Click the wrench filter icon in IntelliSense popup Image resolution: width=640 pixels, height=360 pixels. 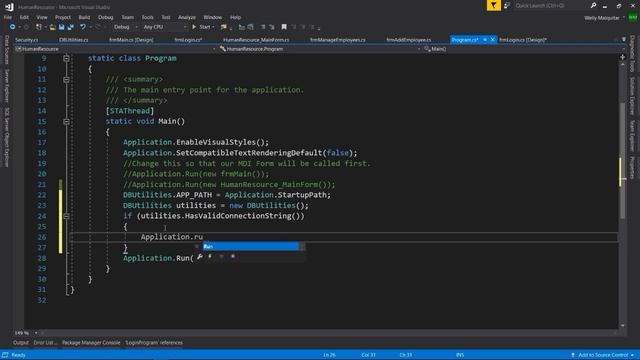click(200, 256)
